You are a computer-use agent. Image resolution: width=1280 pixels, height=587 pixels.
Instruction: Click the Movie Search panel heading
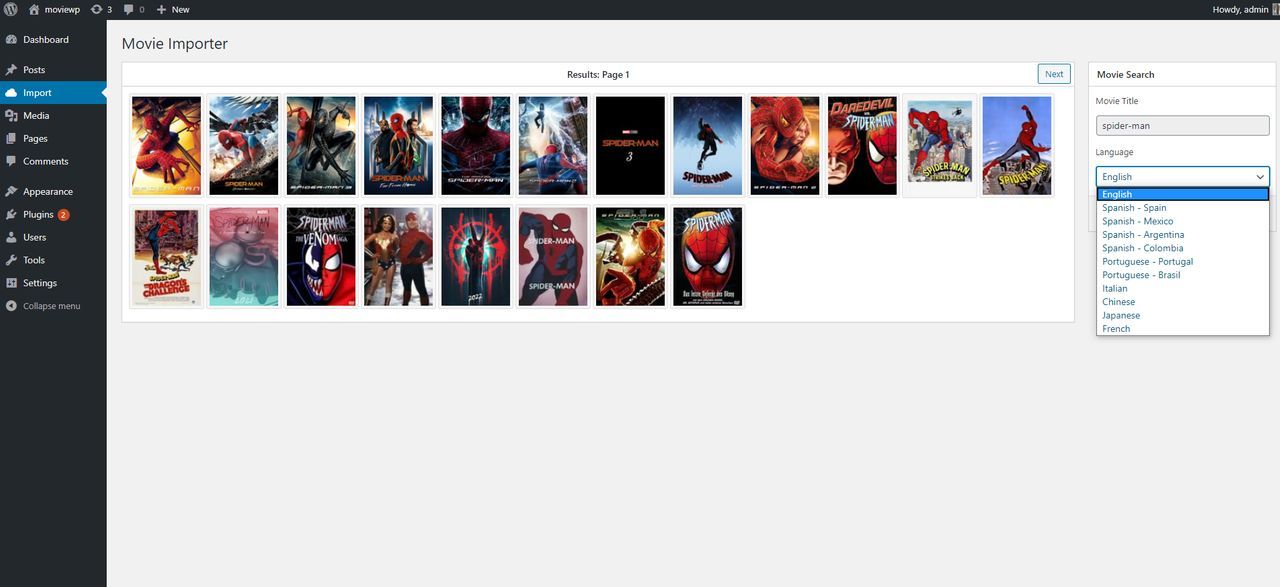pos(1125,74)
